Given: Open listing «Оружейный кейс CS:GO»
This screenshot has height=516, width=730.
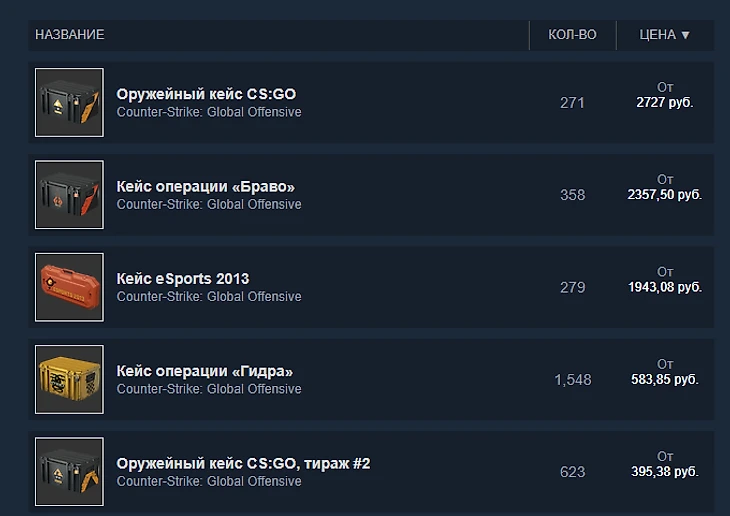Looking at the screenshot, I should (206, 94).
